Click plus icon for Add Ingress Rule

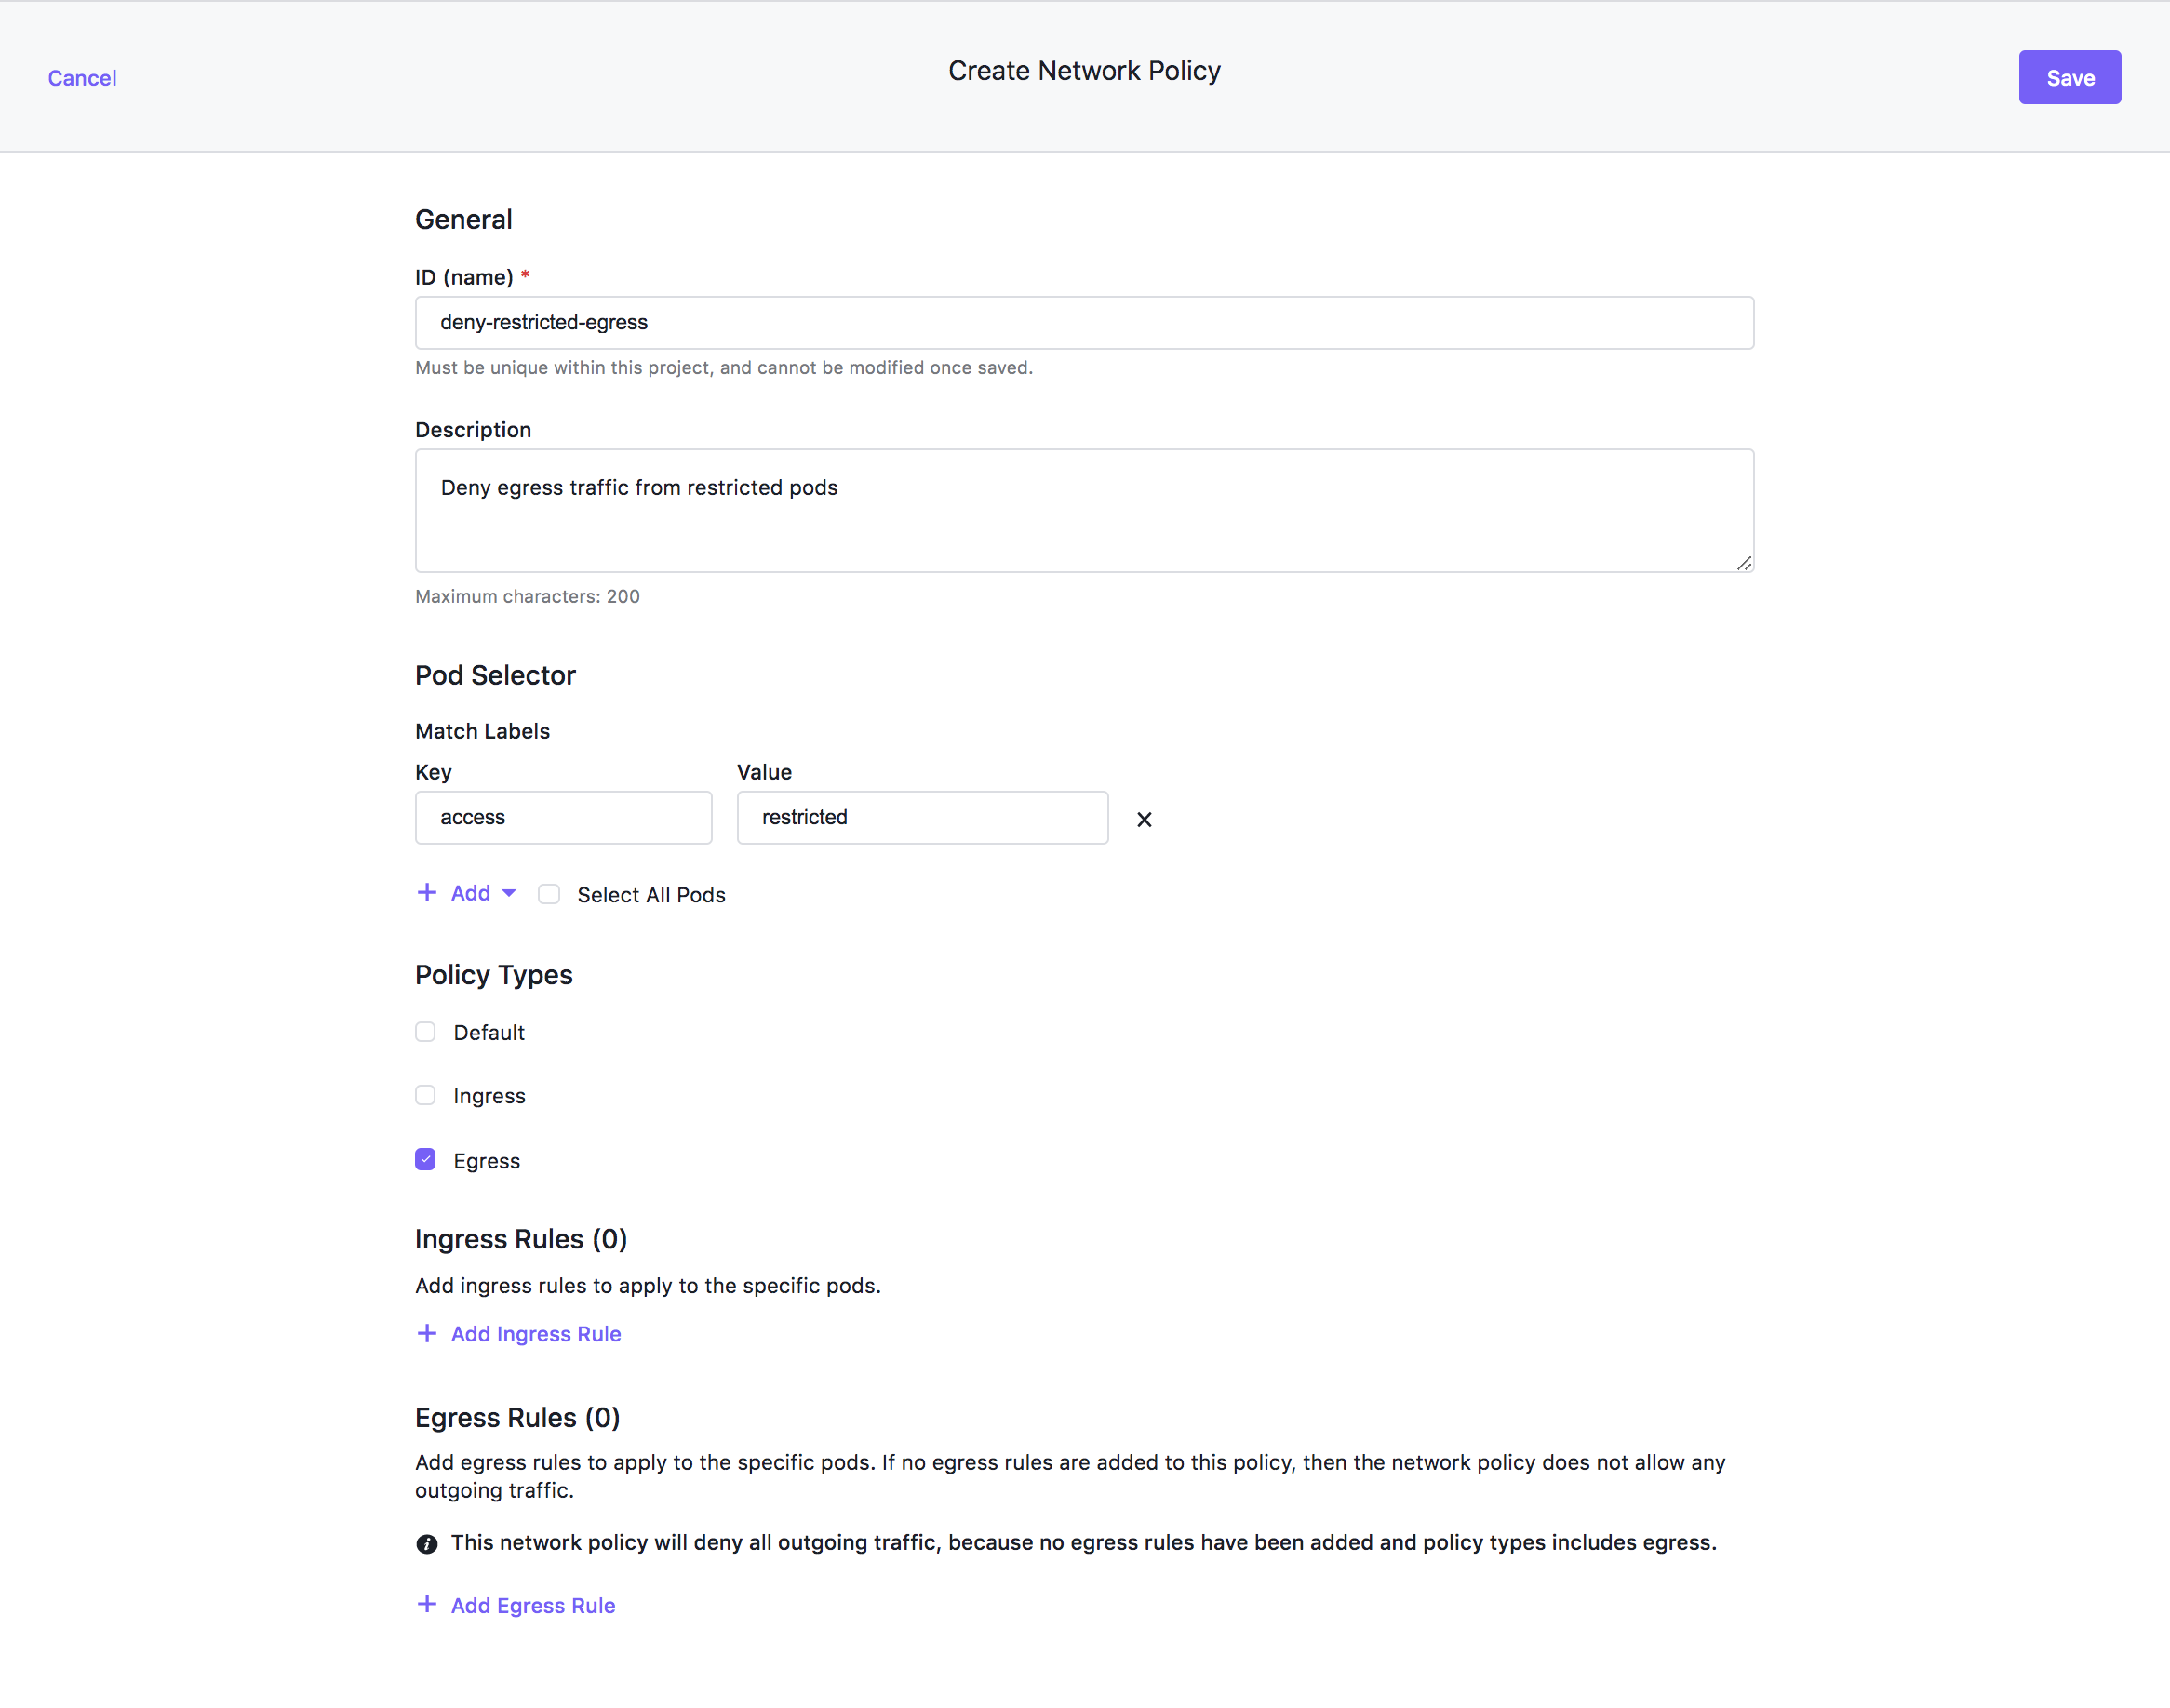pyautogui.click(x=427, y=1333)
